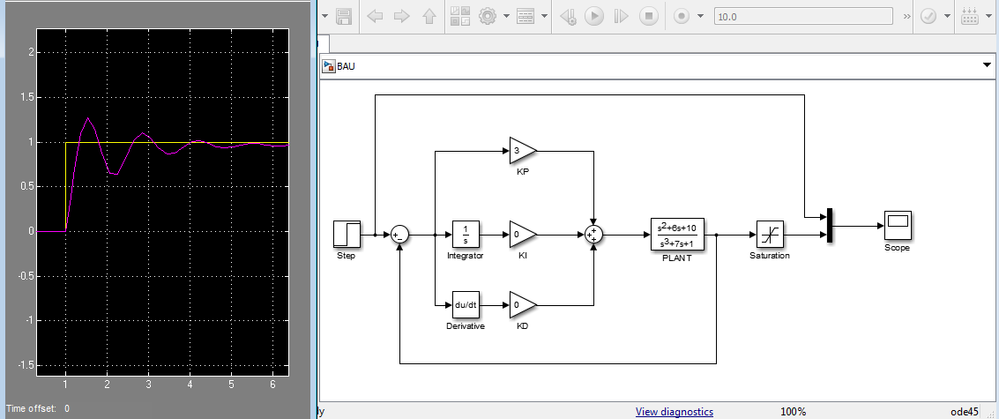This screenshot has height=419, width=999.
Task: Click the 100% zoom level in status bar
Action: 793,412
